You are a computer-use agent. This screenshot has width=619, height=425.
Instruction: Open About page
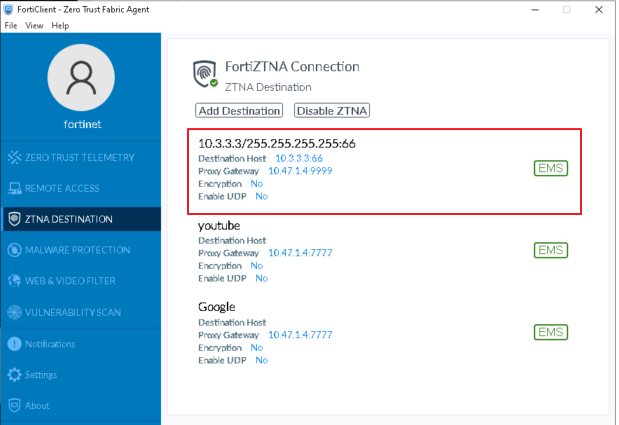[x=81, y=405]
